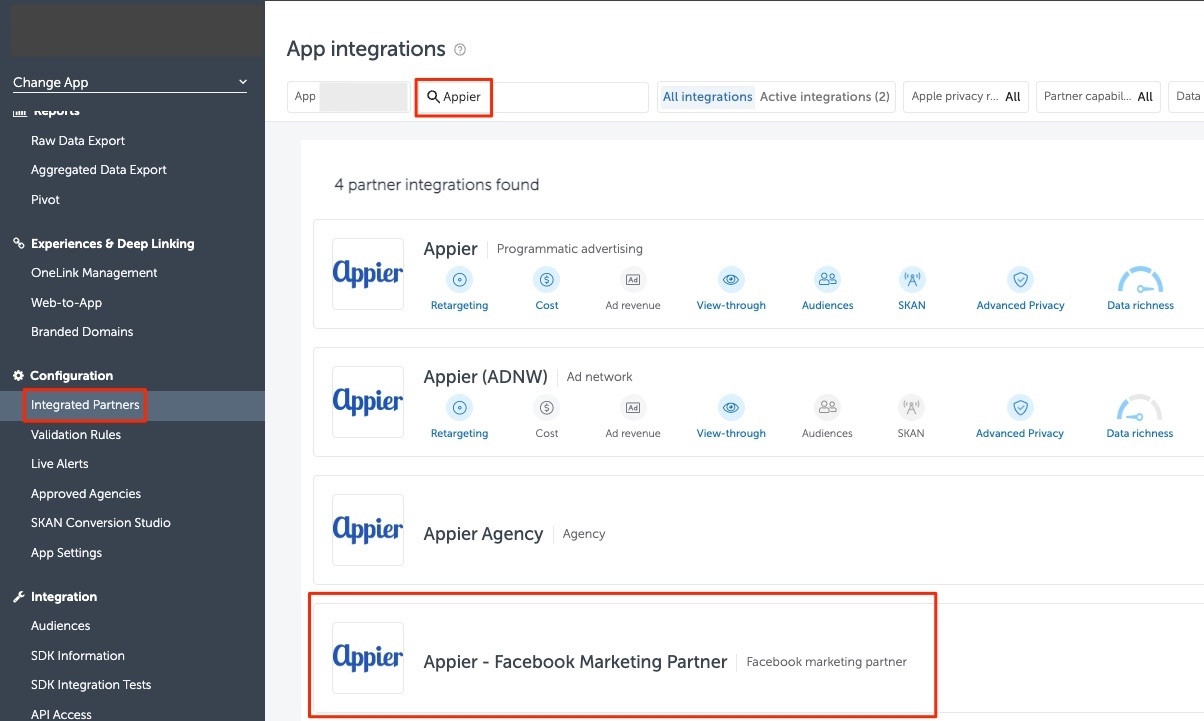Click SKAN antenna icon in Appier row
This screenshot has height=721, width=1204.
click(x=911, y=280)
